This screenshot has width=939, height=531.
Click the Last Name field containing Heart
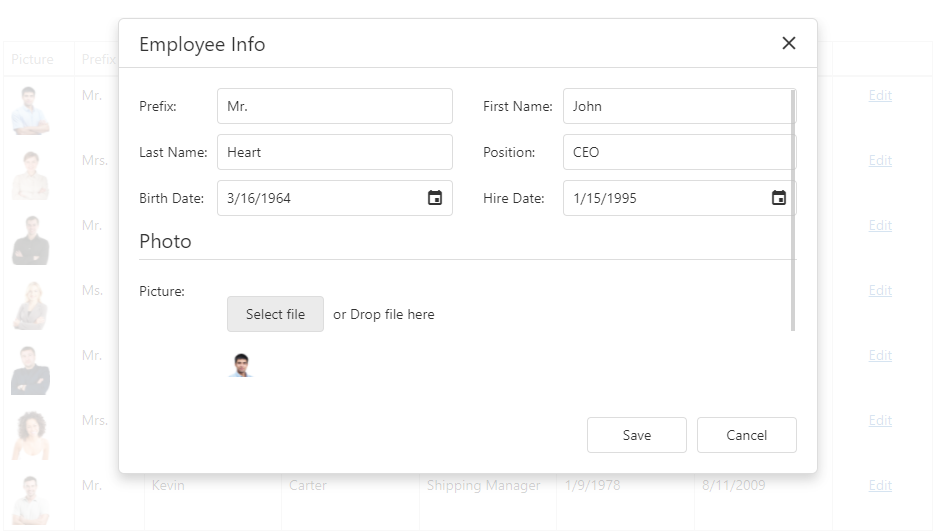click(335, 152)
